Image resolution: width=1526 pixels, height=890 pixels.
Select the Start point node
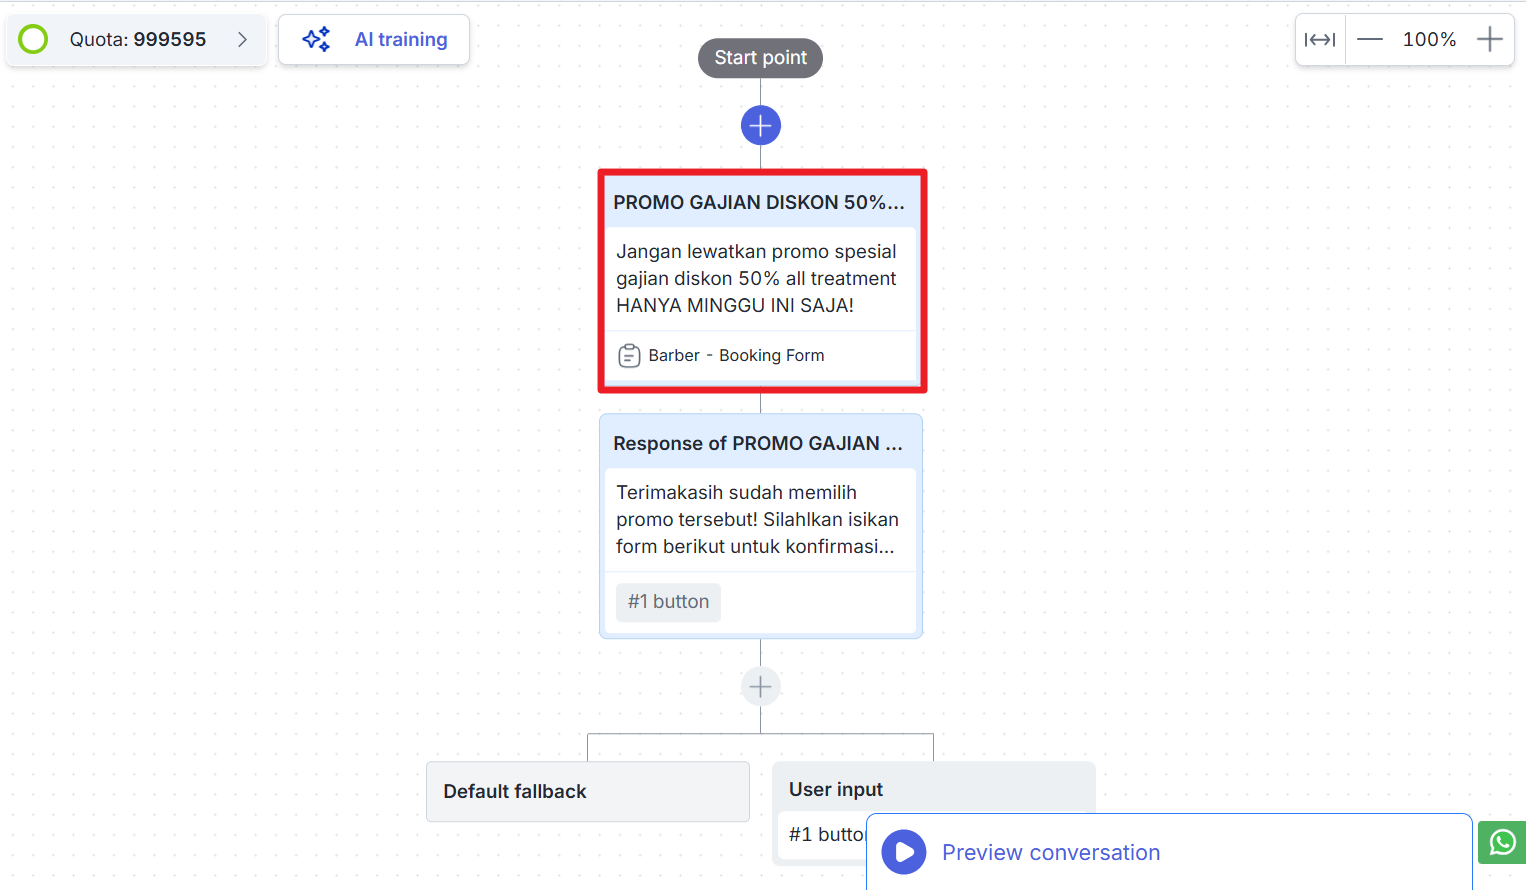760,58
